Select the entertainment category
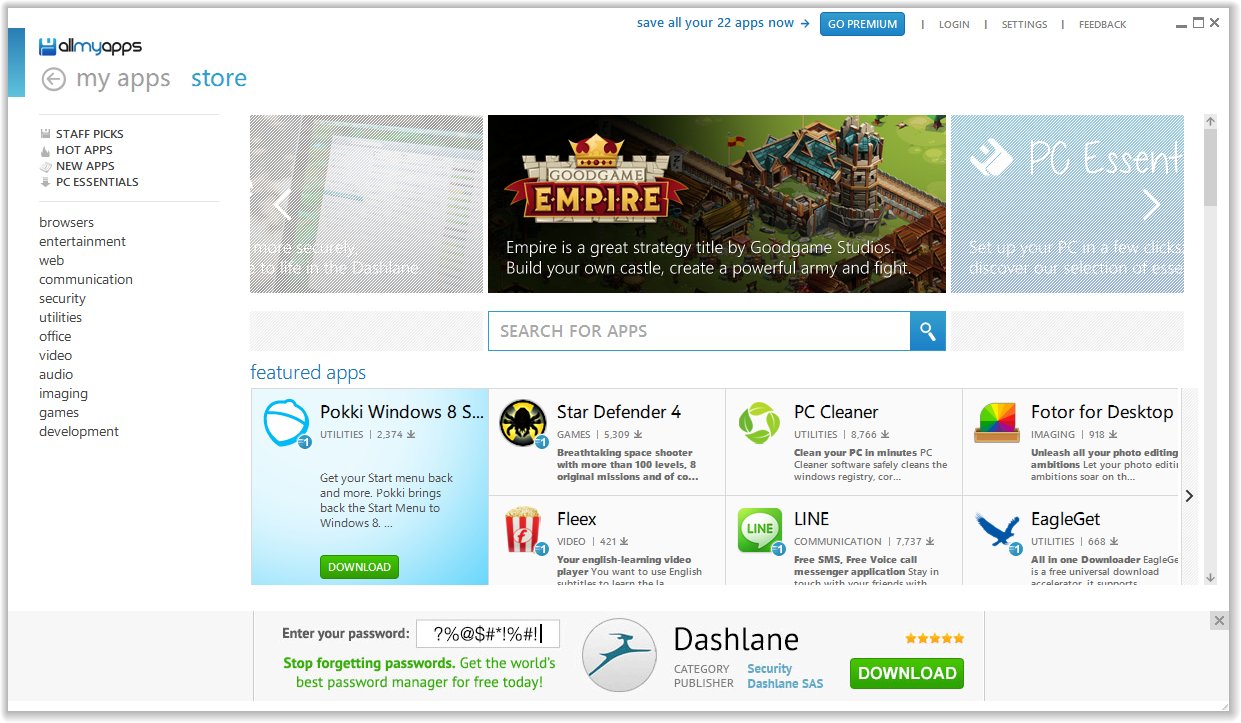This screenshot has width=1241, height=723. point(82,241)
